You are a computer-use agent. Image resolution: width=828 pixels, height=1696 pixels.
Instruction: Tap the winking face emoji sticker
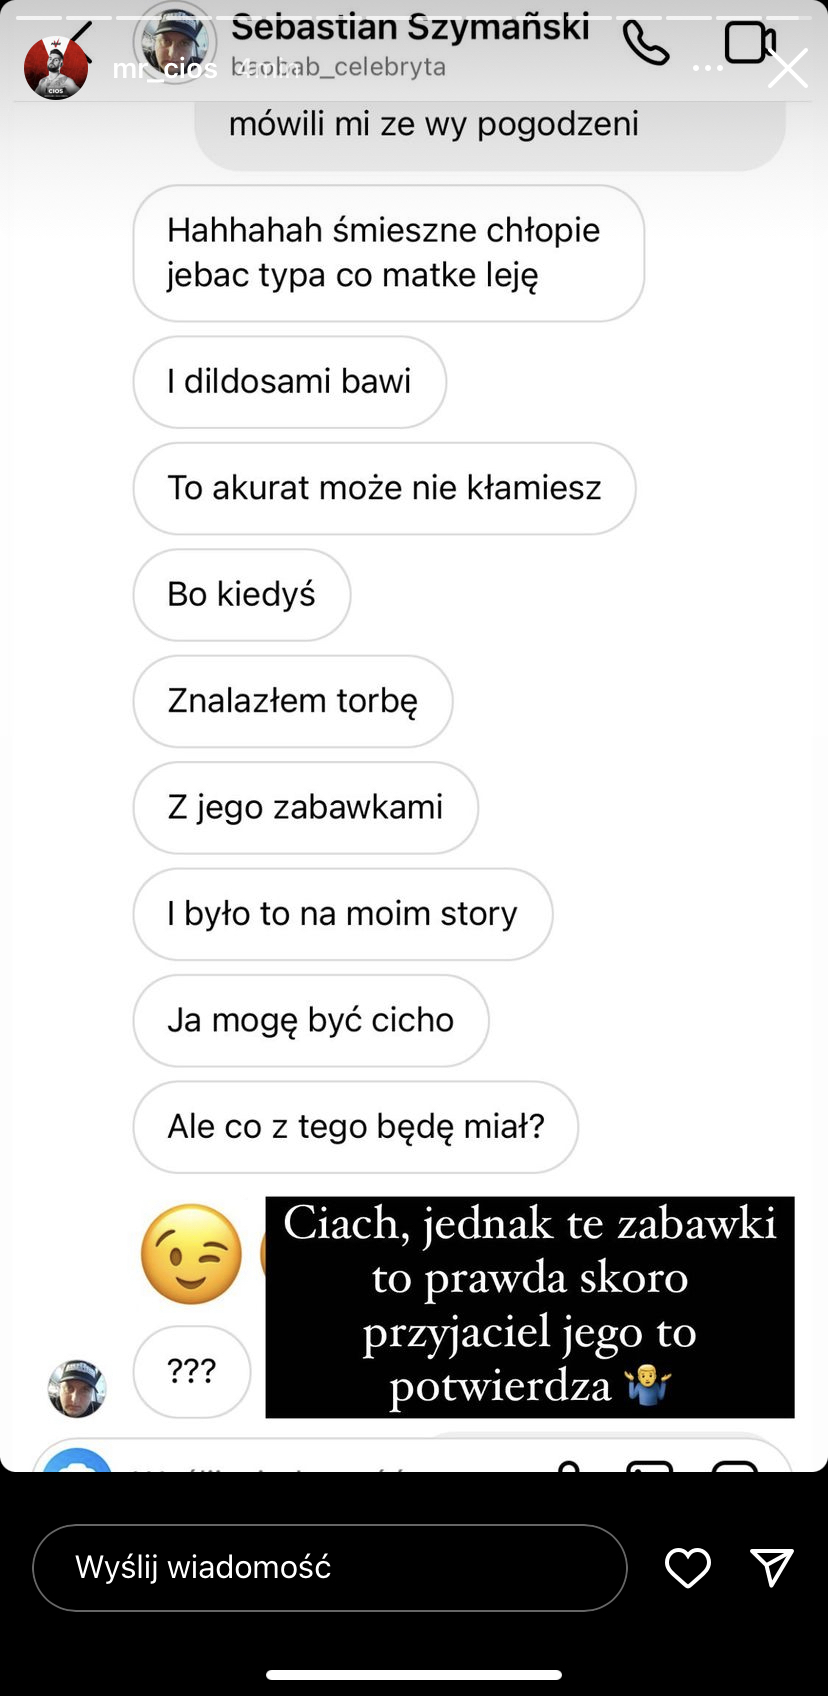[192, 1254]
